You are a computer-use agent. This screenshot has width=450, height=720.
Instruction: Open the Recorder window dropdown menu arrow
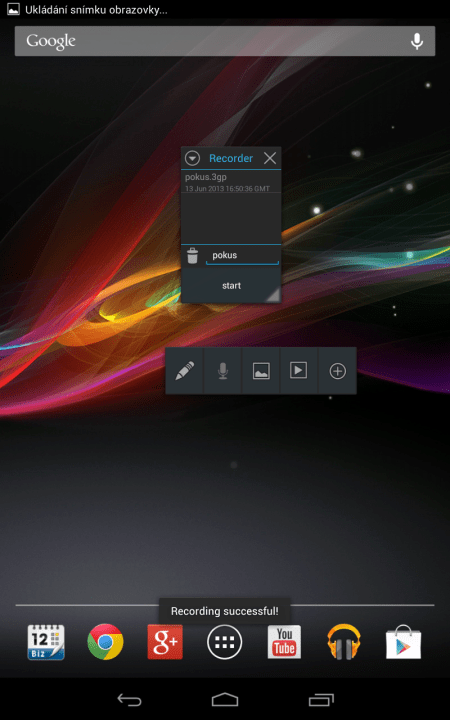click(x=192, y=158)
